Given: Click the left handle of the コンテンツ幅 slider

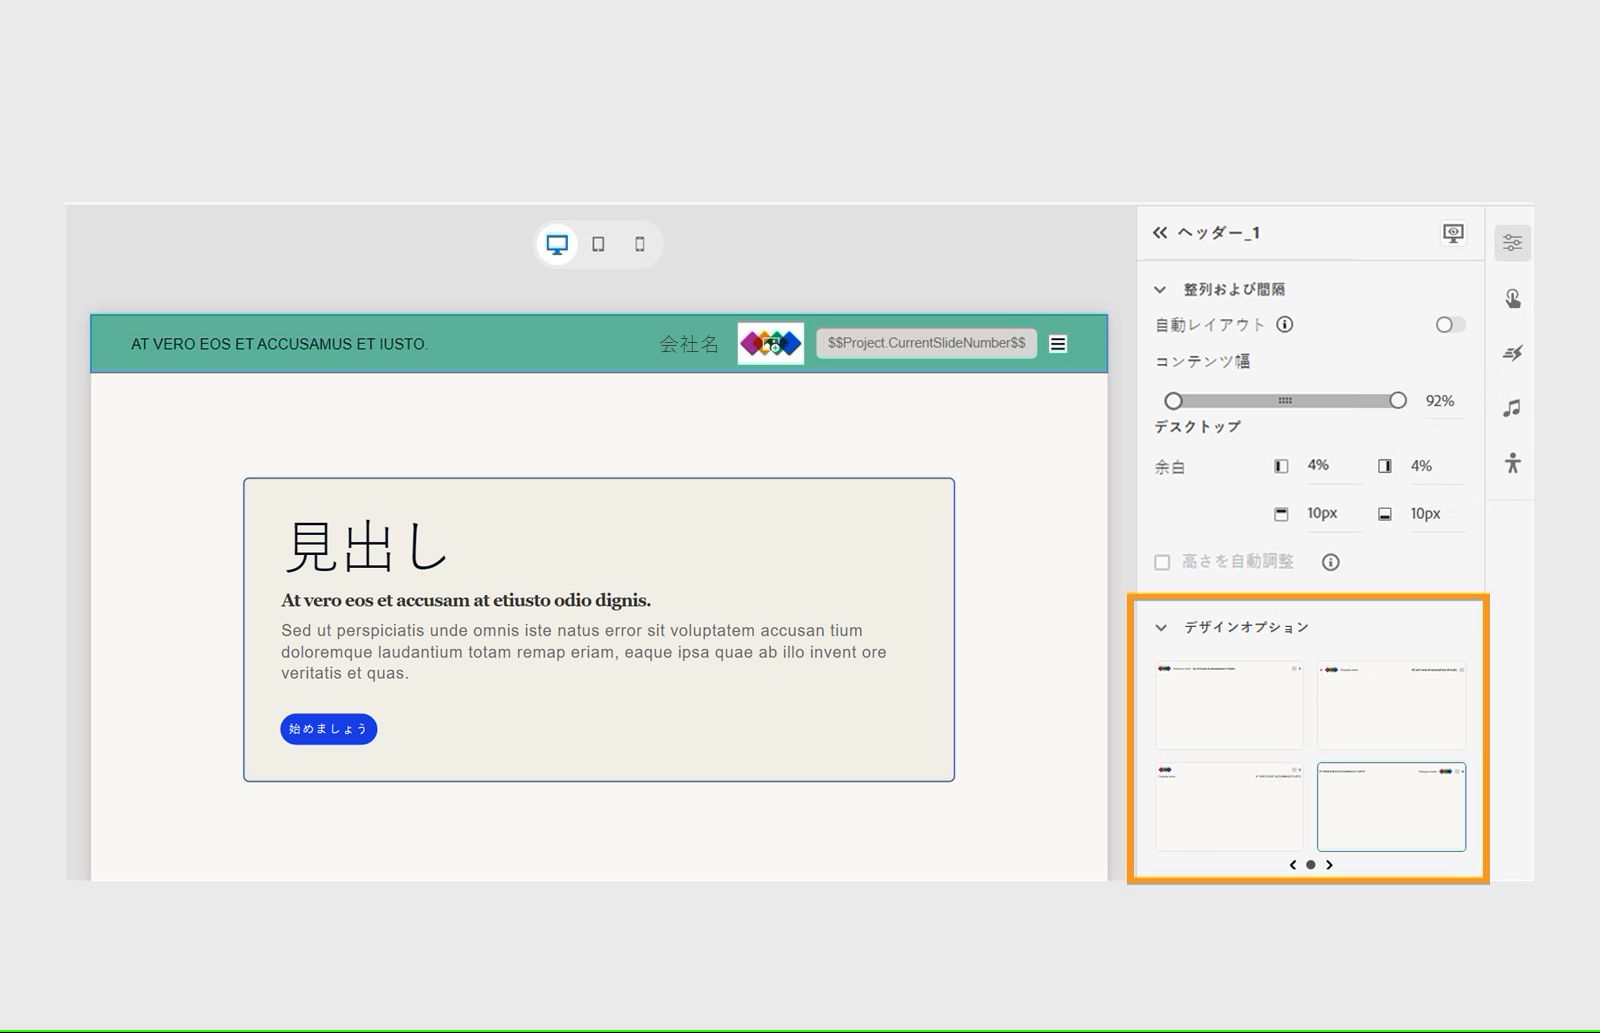Looking at the screenshot, I should (1174, 401).
